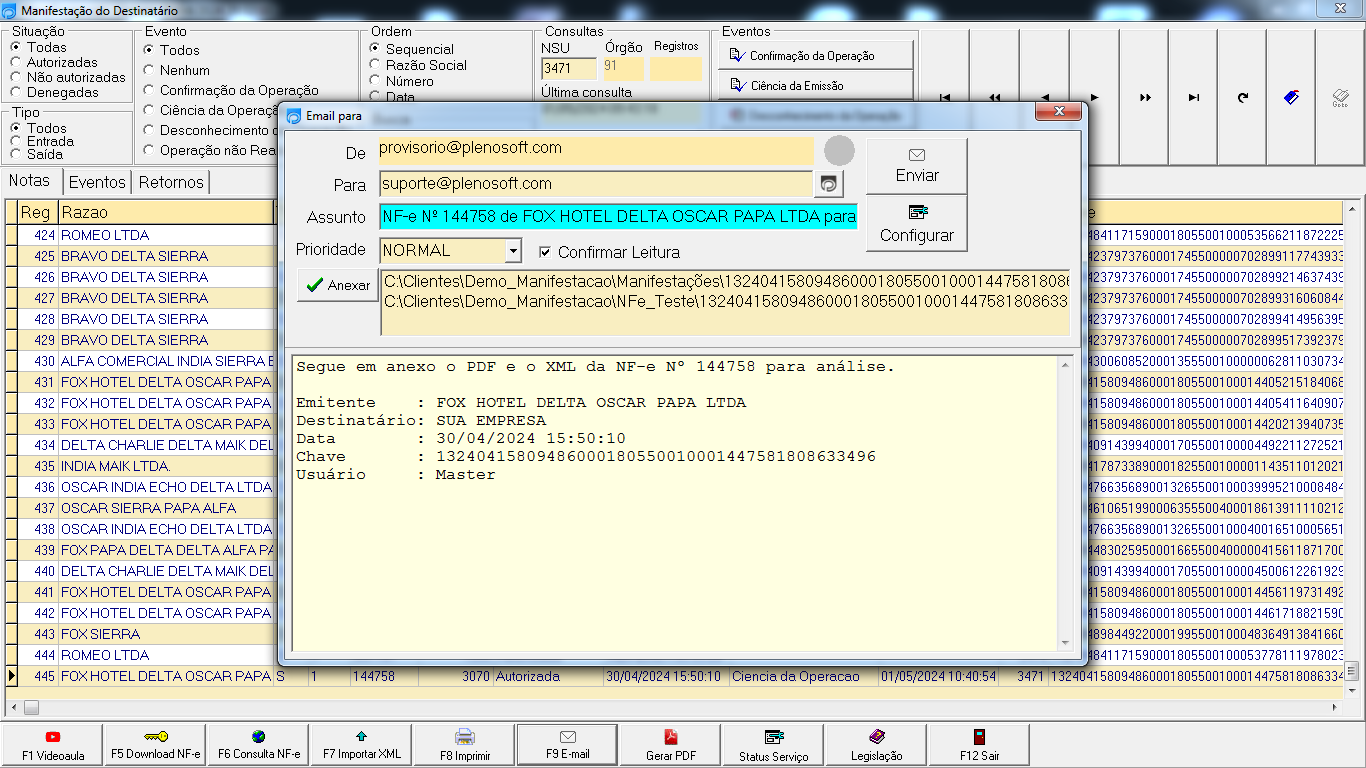Viewport: 1366px width, 768px height.
Task: Click the F9 E-mail toolbar button
Action: pyautogui.click(x=568, y=745)
